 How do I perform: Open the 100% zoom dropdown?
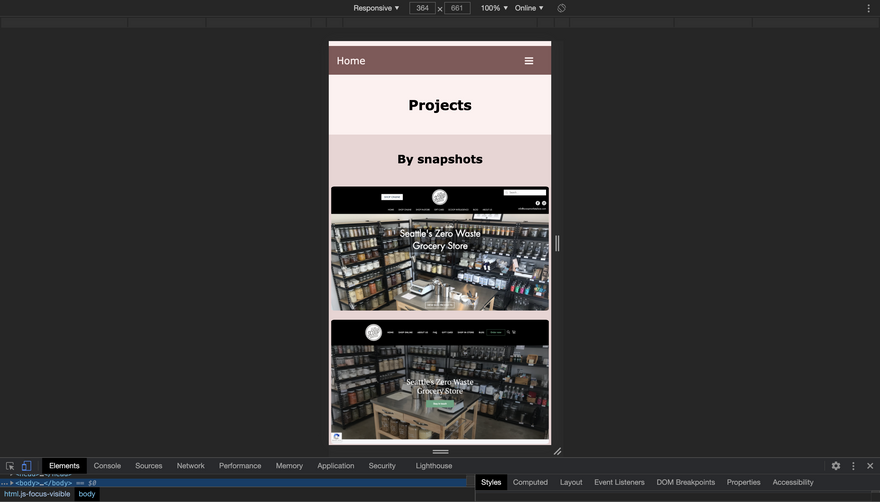(493, 8)
